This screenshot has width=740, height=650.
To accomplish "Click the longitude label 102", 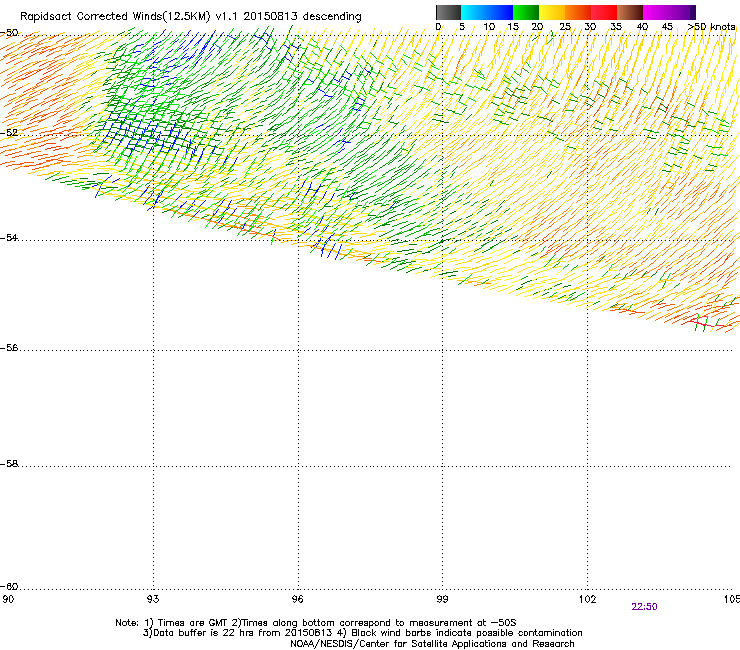I will pos(587,599).
